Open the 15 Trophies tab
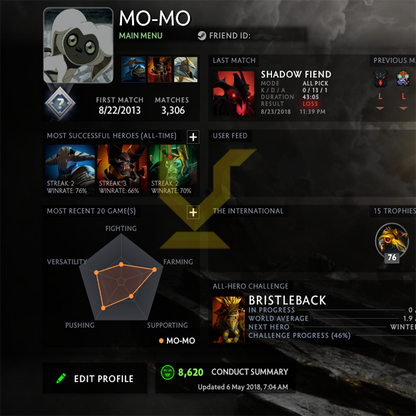Screen dimensions: 416x416 [394, 211]
